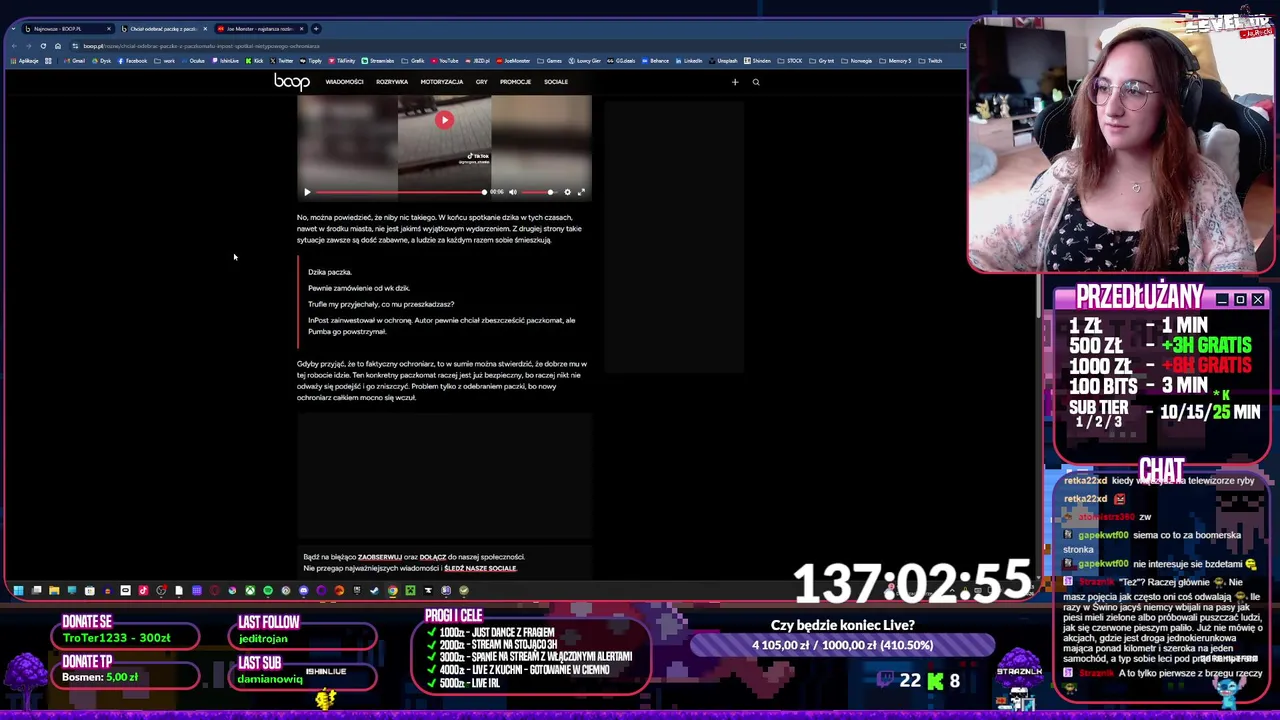Open Task View on the taskbar

click(x=36, y=590)
